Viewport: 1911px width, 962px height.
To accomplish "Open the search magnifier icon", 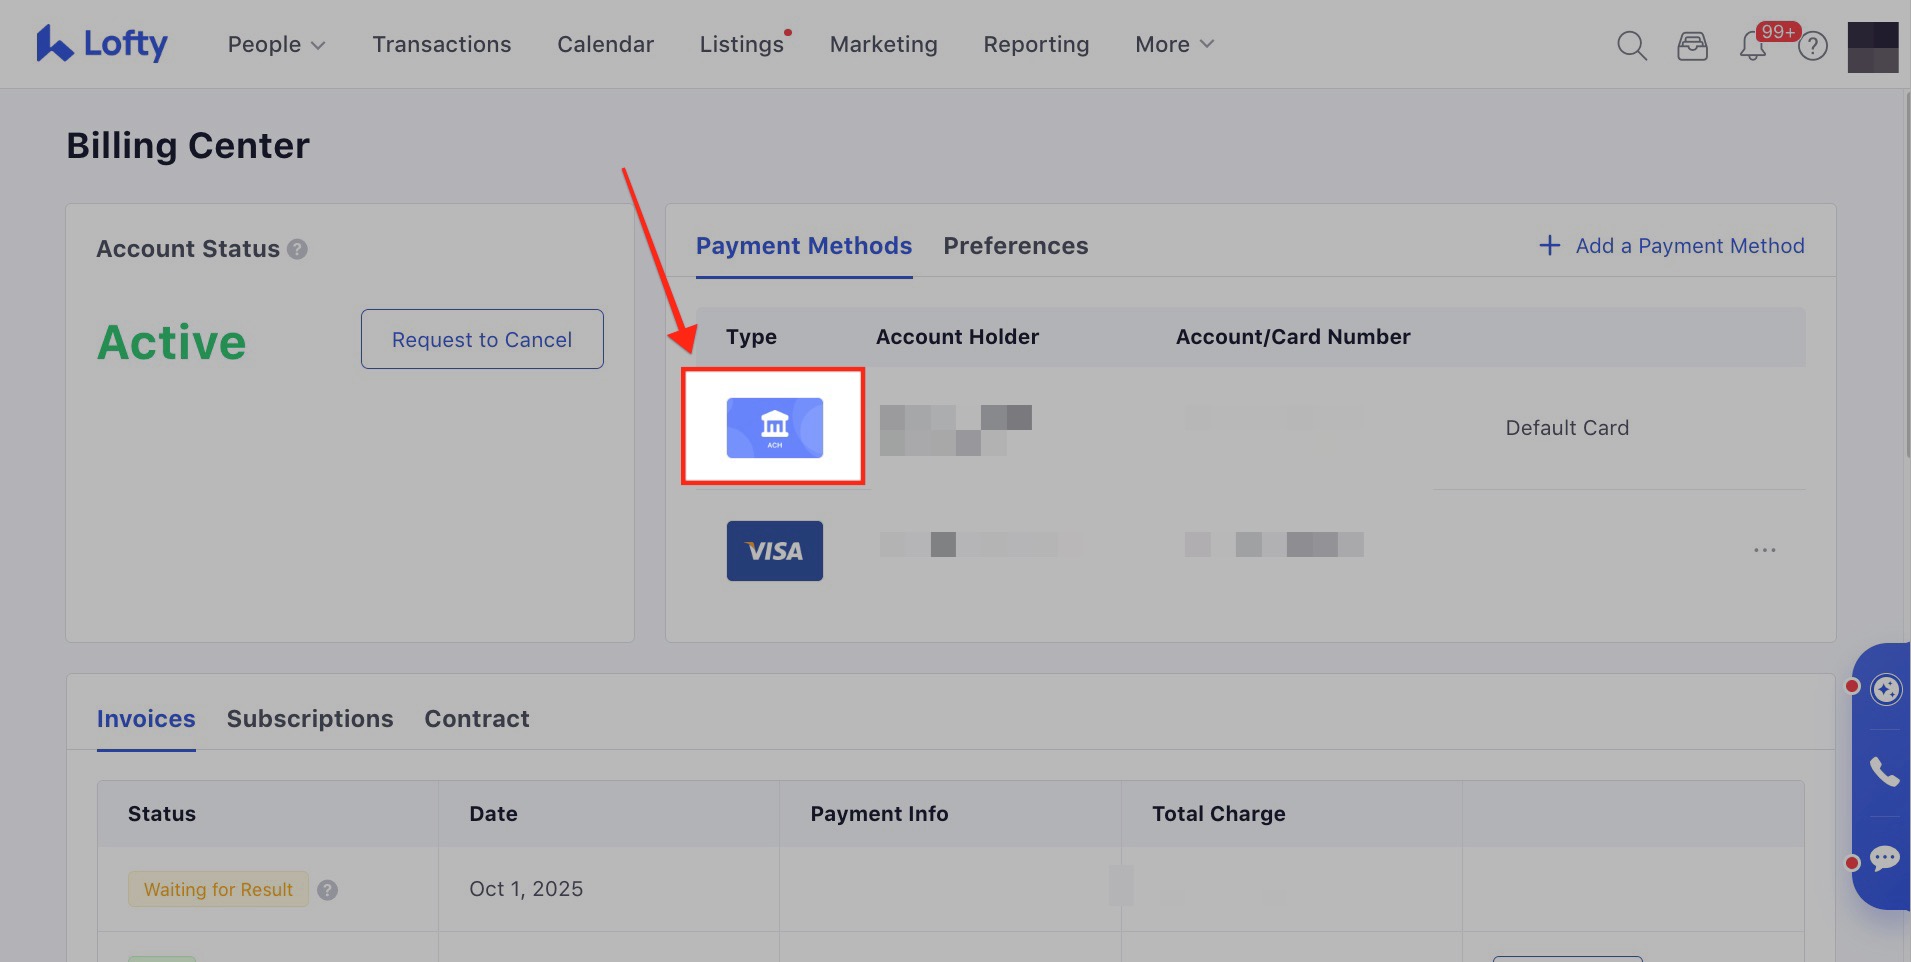I will (1631, 45).
